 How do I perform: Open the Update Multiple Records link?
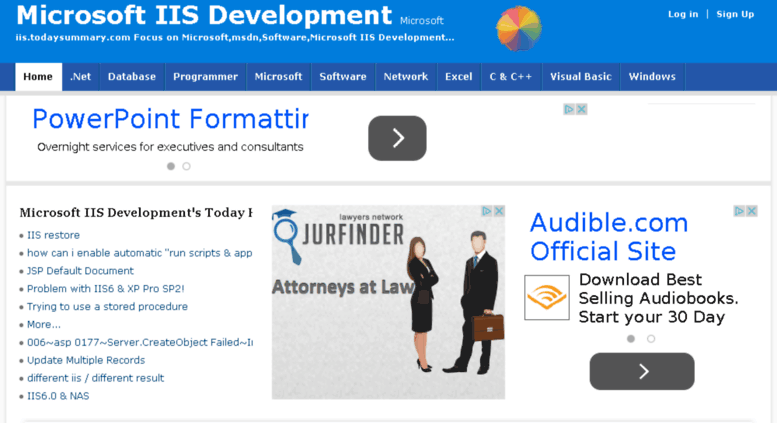86,360
